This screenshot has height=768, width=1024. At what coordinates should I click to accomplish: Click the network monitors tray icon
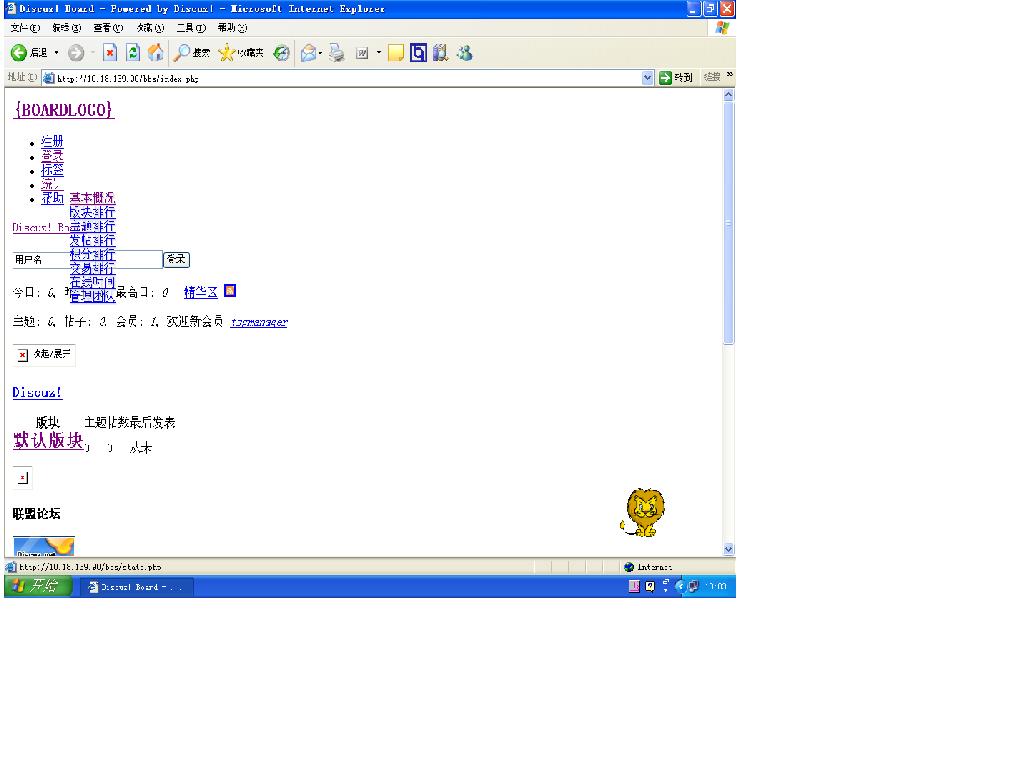[694, 586]
